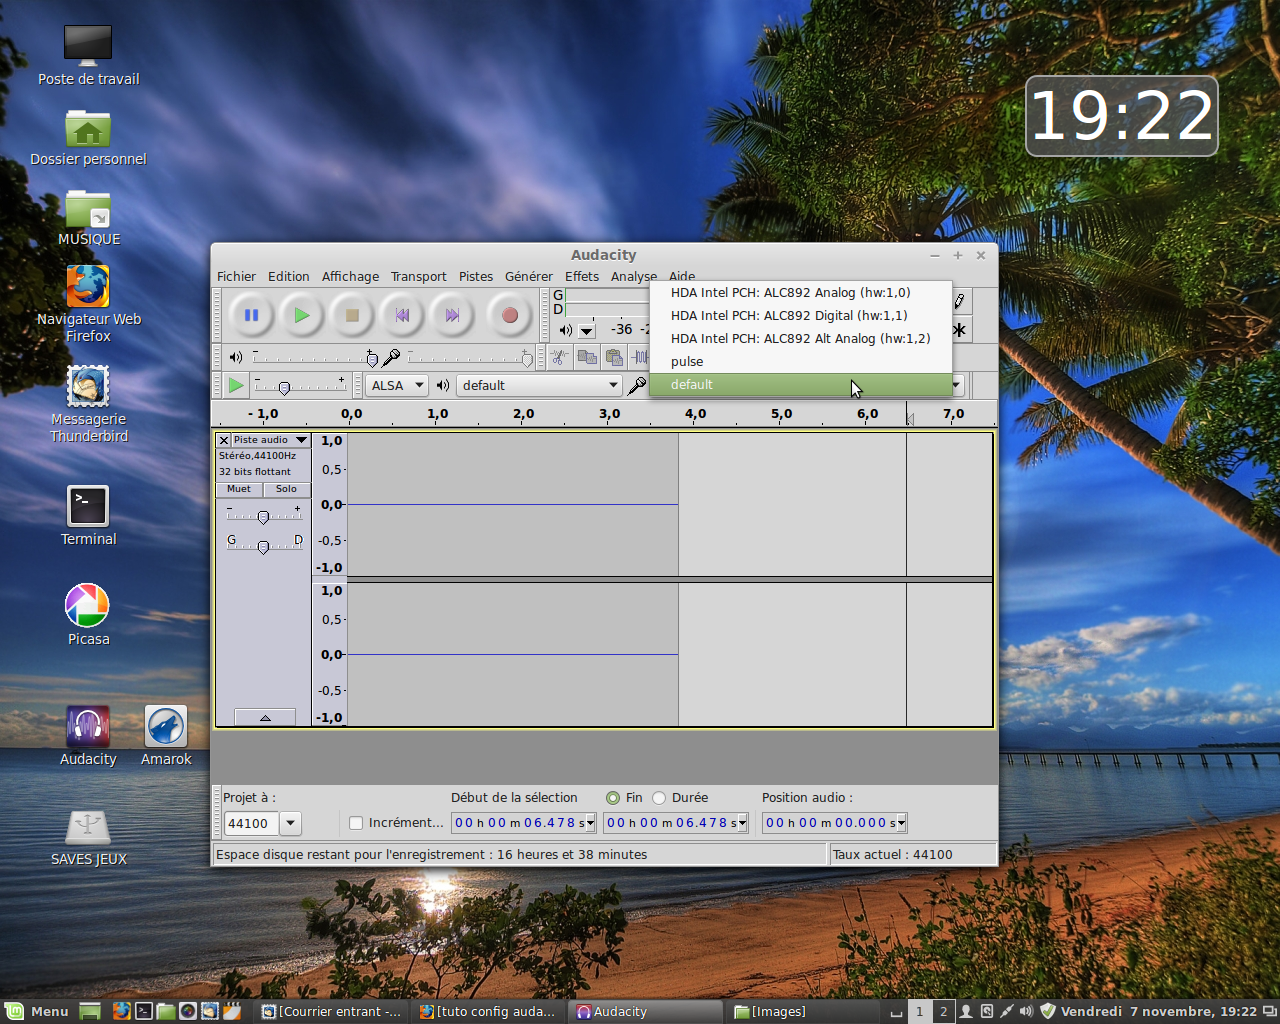Image resolution: width=1280 pixels, height=1024 pixels.
Task: Open the Générer menu
Action: coord(529,277)
